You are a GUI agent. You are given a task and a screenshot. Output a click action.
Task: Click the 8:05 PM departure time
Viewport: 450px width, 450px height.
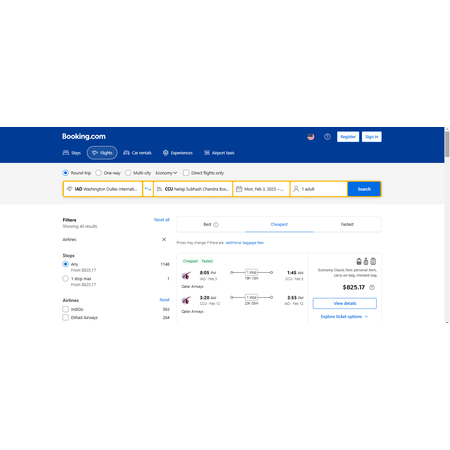pos(208,273)
